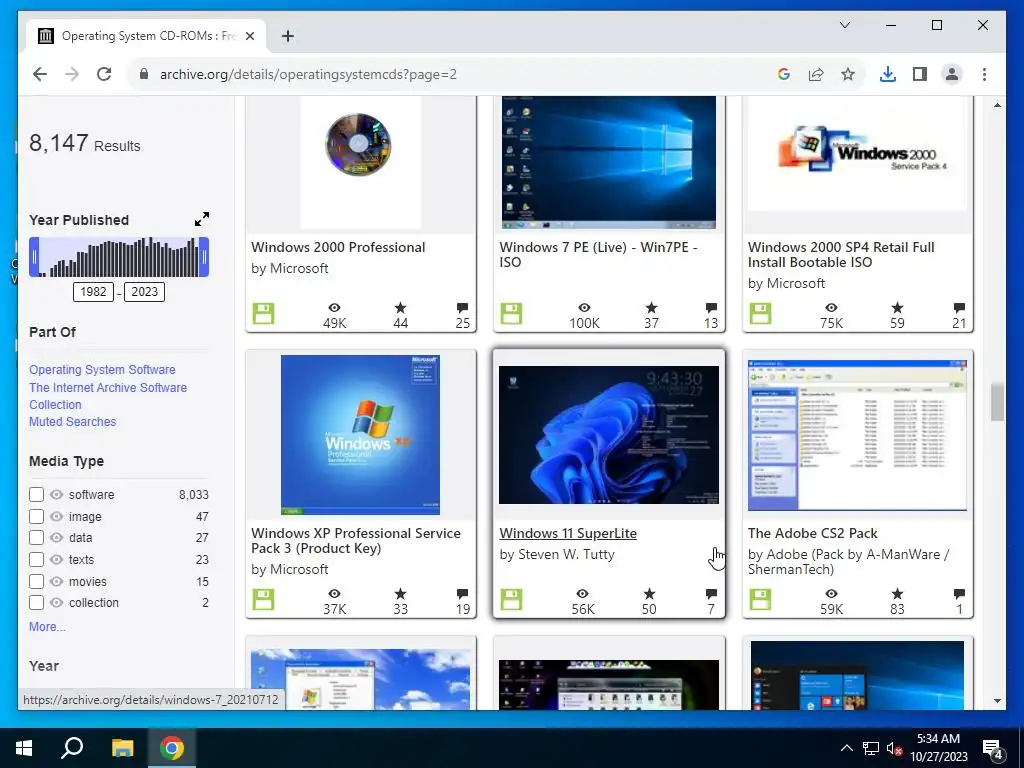Open Windows taskbar search
This screenshot has height=768, width=1024.
pyautogui.click(x=72, y=748)
